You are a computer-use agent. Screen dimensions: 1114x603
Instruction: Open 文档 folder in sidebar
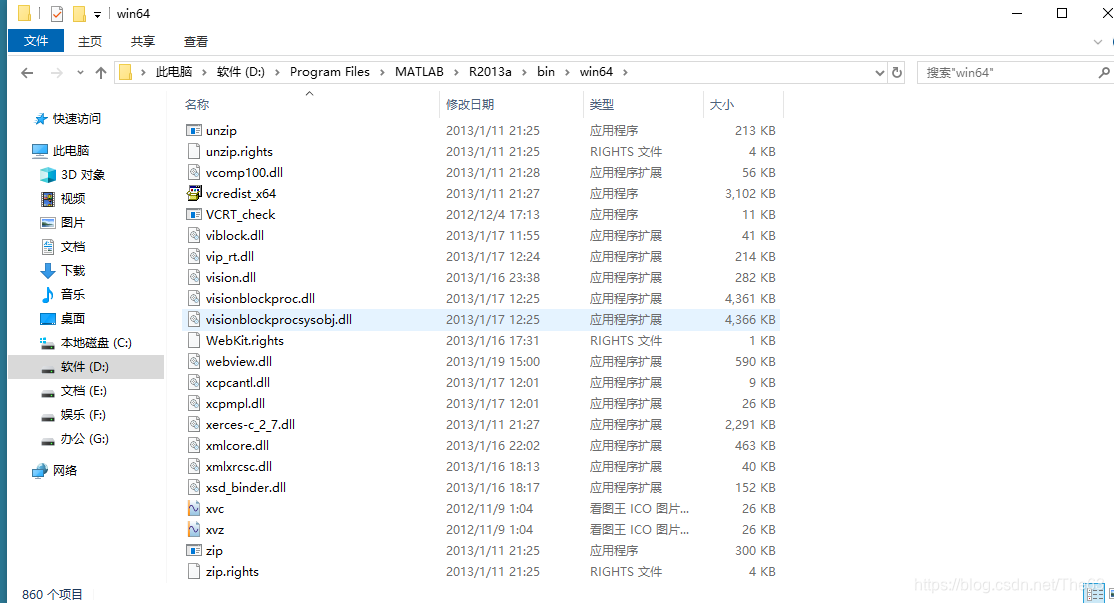click(72, 247)
